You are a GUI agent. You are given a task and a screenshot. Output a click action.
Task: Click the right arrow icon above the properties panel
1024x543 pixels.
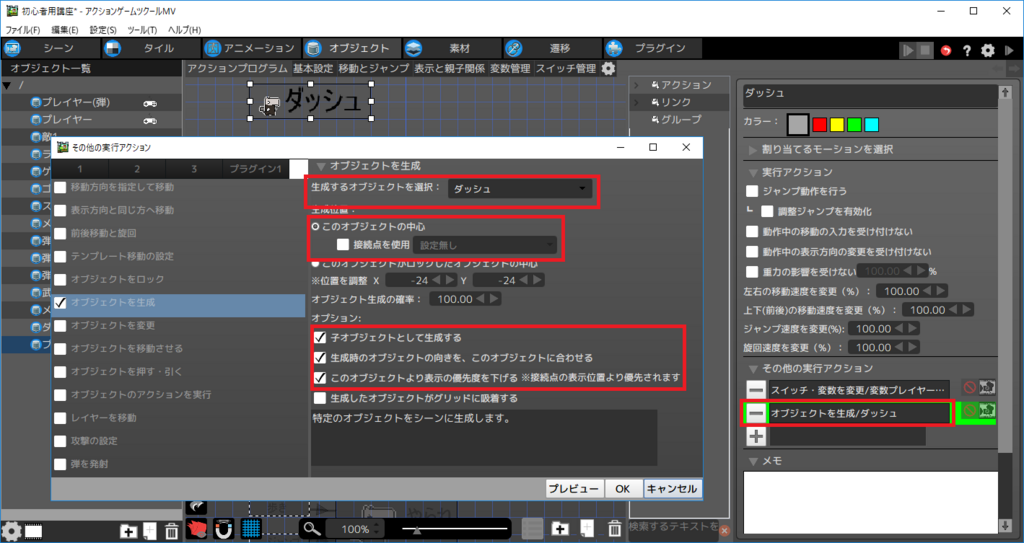[x=1013, y=69]
